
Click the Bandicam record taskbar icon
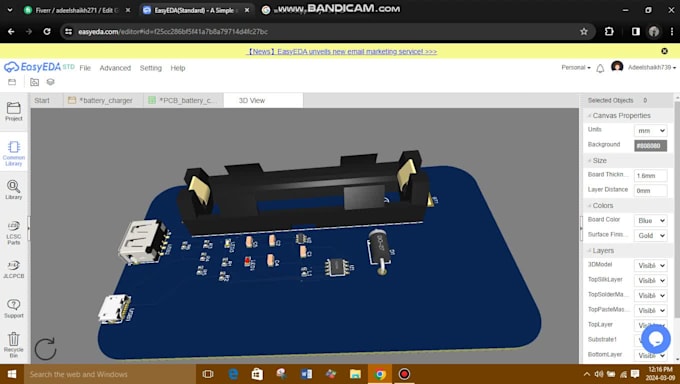404,374
